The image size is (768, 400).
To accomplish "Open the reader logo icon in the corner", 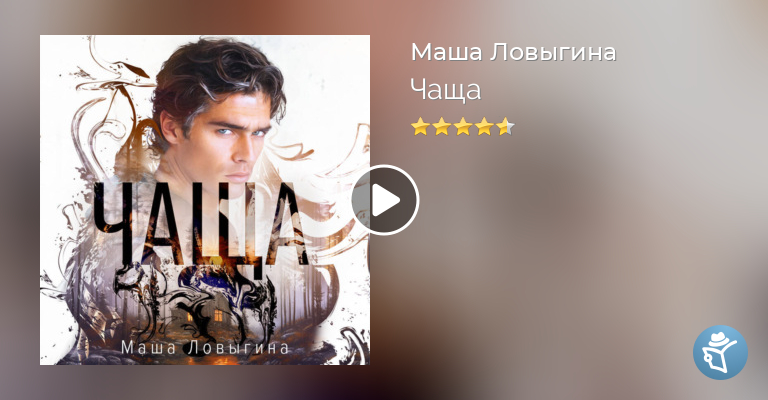I will pos(720,352).
